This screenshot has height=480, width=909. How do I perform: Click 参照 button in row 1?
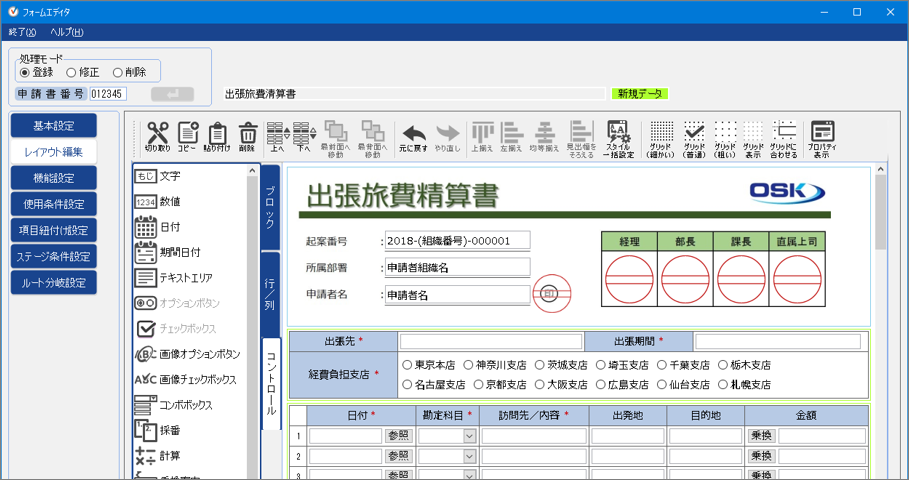(x=398, y=436)
